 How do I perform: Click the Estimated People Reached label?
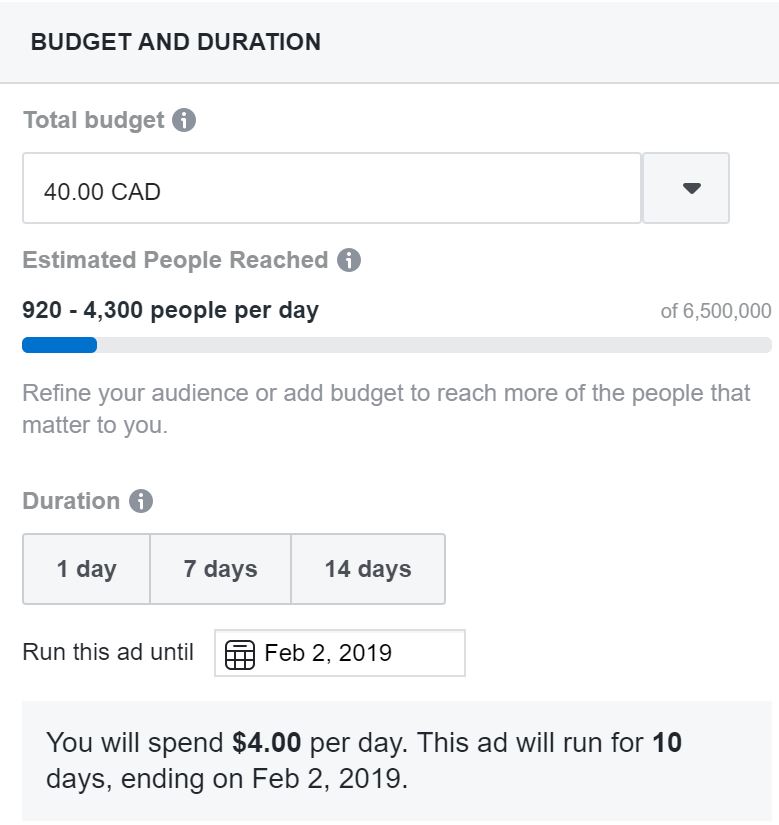pyautogui.click(x=175, y=261)
